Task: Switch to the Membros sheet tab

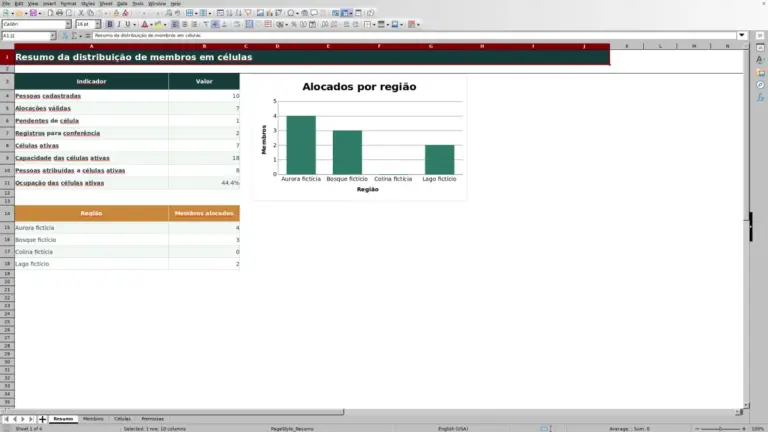Action: tap(93, 419)
